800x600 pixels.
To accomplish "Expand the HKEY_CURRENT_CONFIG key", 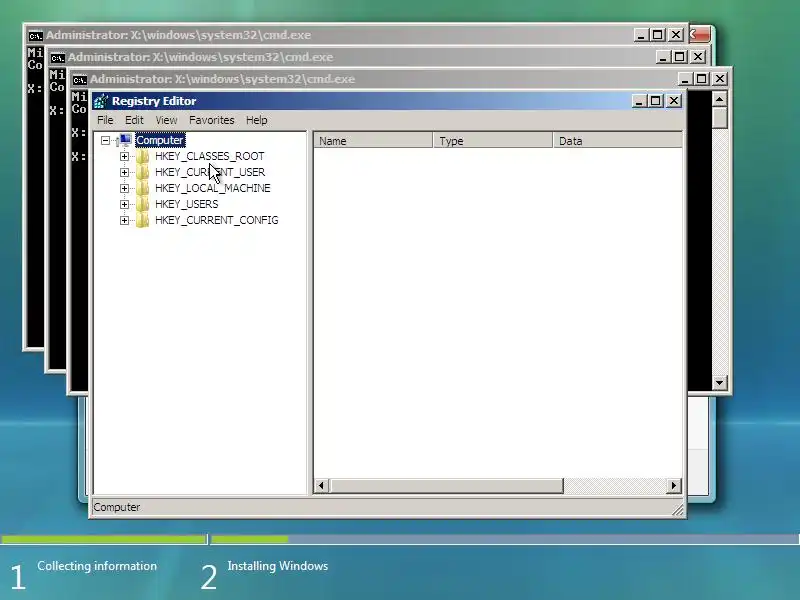I will point(124,220).
